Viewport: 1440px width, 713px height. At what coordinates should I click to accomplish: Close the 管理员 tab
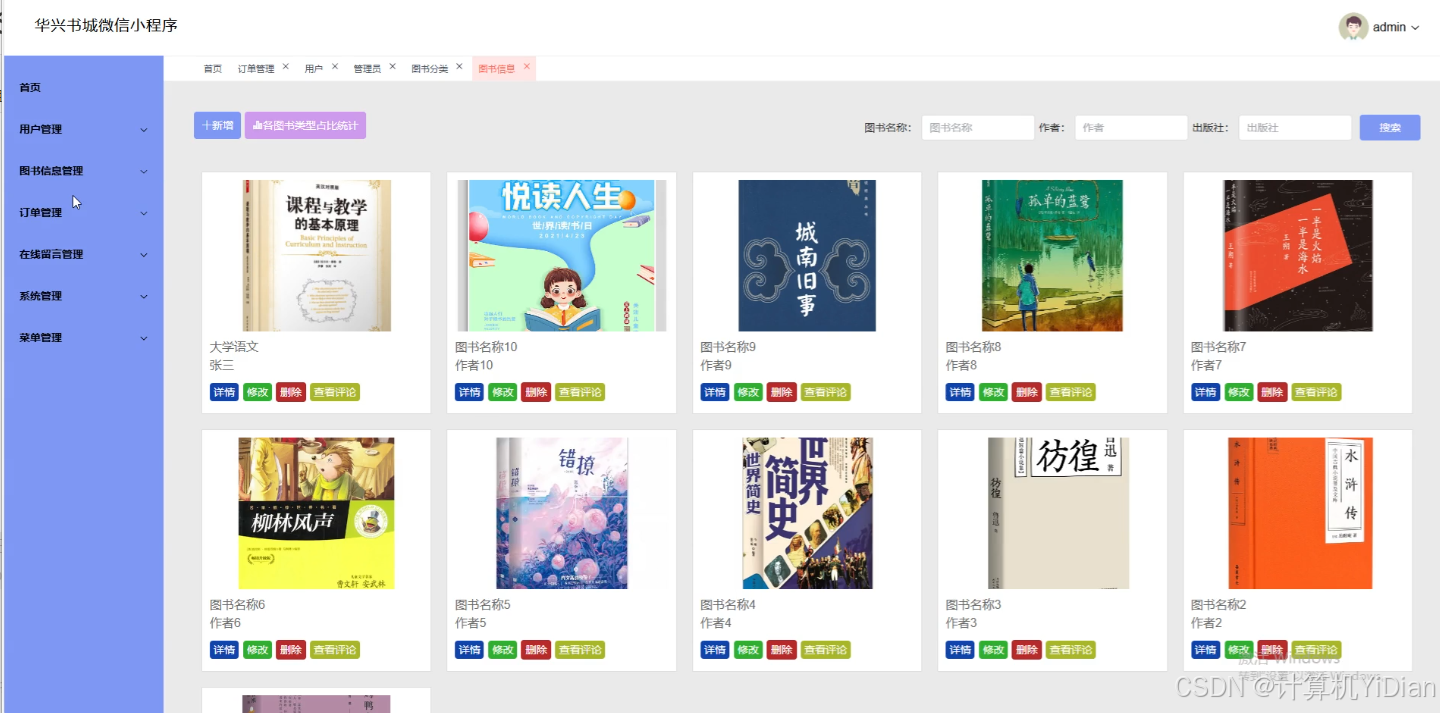click(x=392, y=67)
